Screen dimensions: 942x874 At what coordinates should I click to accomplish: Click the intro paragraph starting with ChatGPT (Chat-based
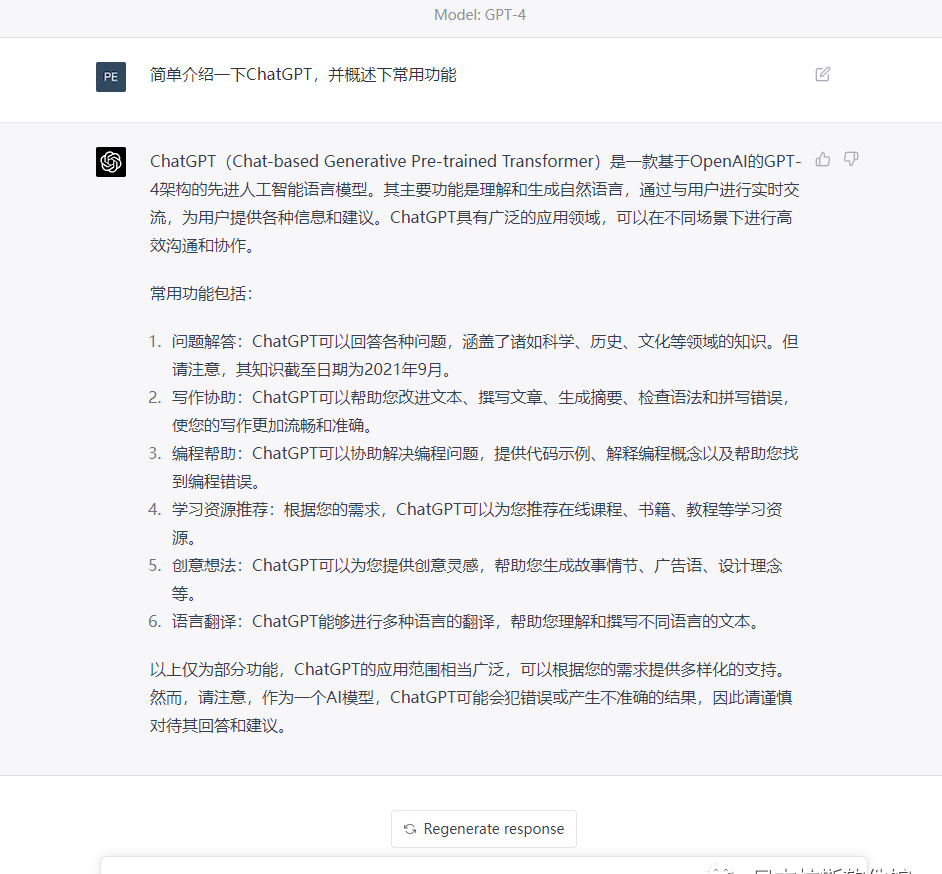475,203
